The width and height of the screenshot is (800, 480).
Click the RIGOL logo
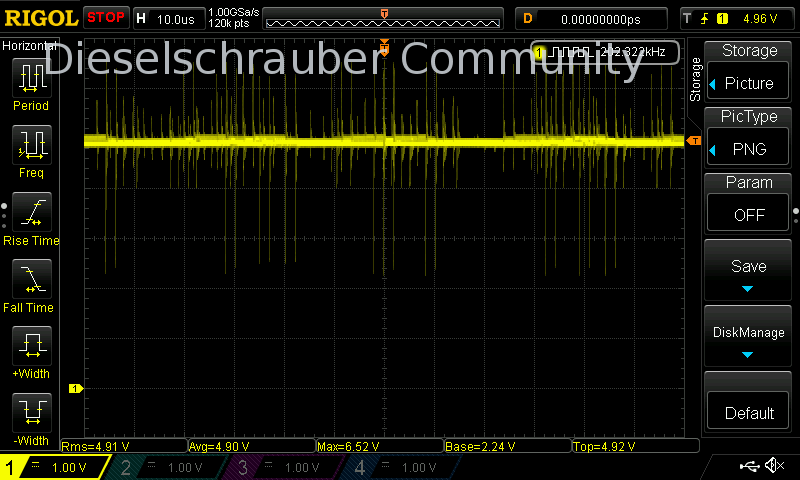coord(41,18)
